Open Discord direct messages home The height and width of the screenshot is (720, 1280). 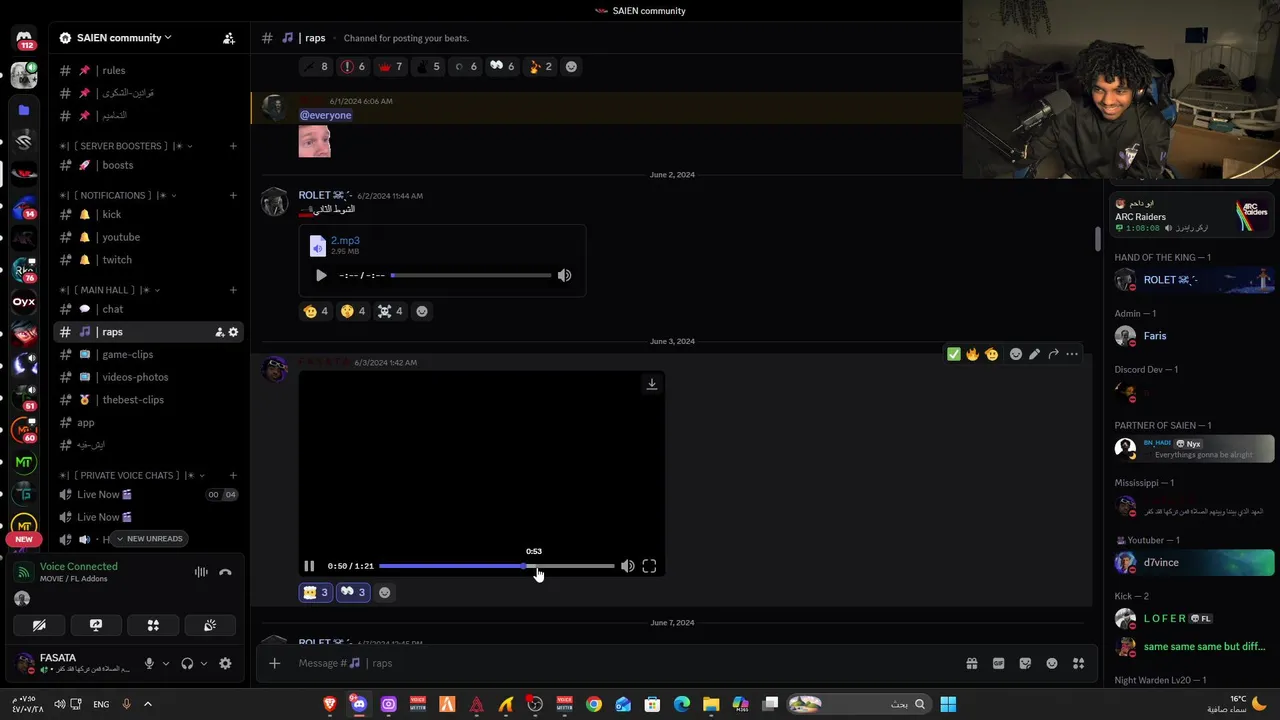click(24, 38)
